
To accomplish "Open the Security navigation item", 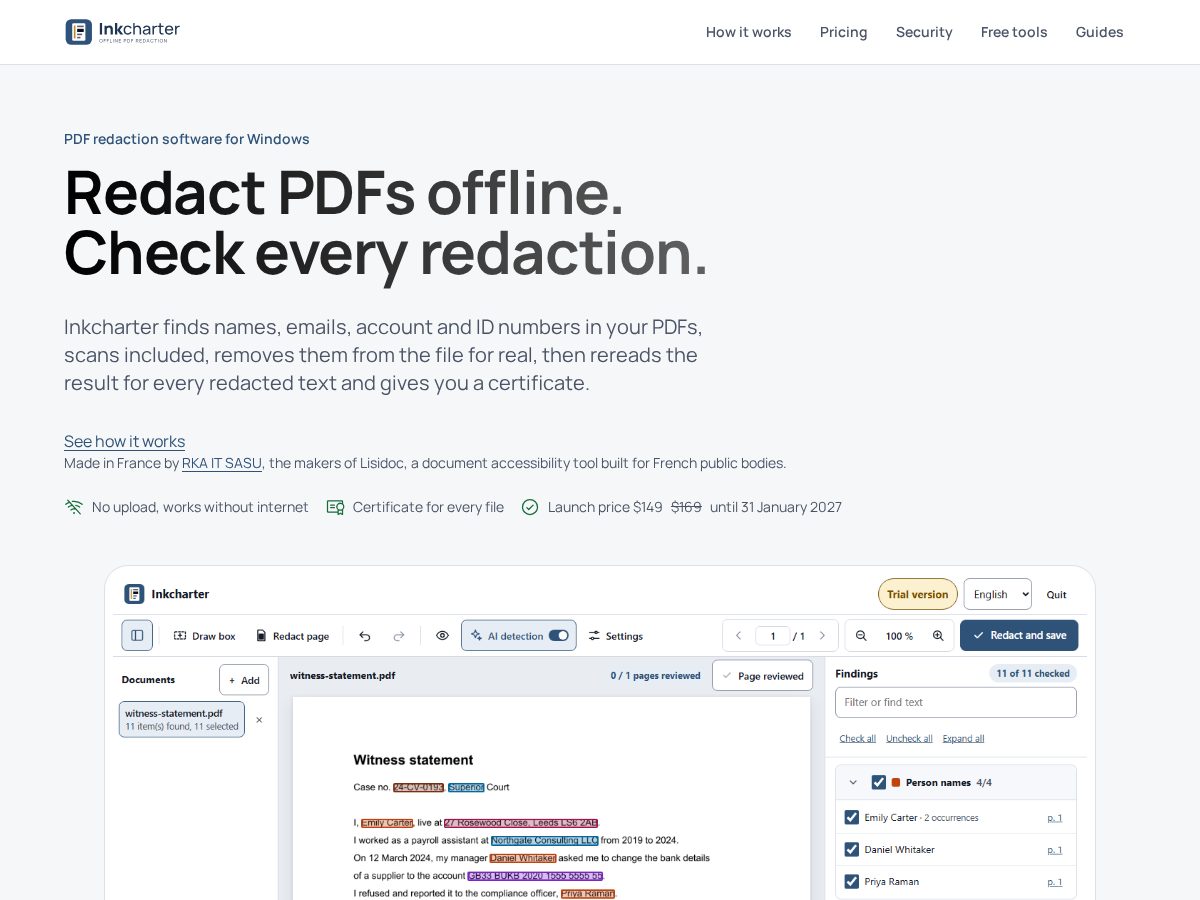I will [924, 32].
